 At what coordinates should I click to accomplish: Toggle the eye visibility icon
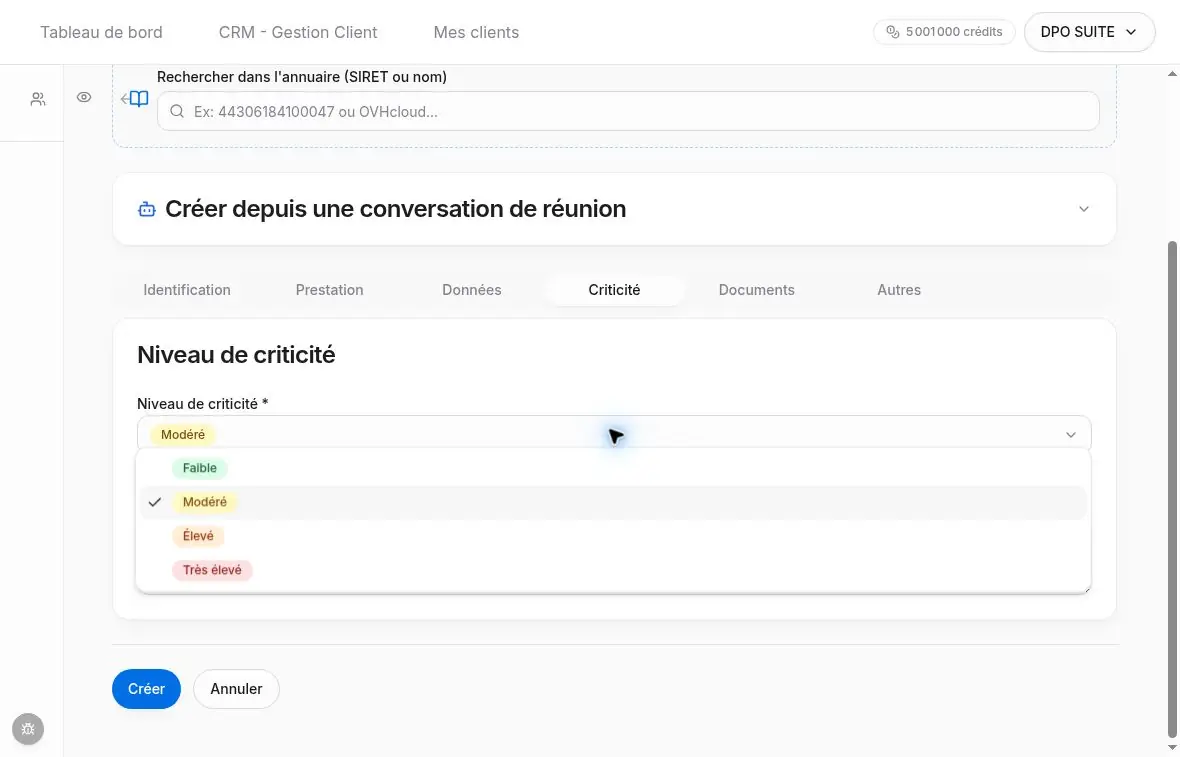coord(84,97)
